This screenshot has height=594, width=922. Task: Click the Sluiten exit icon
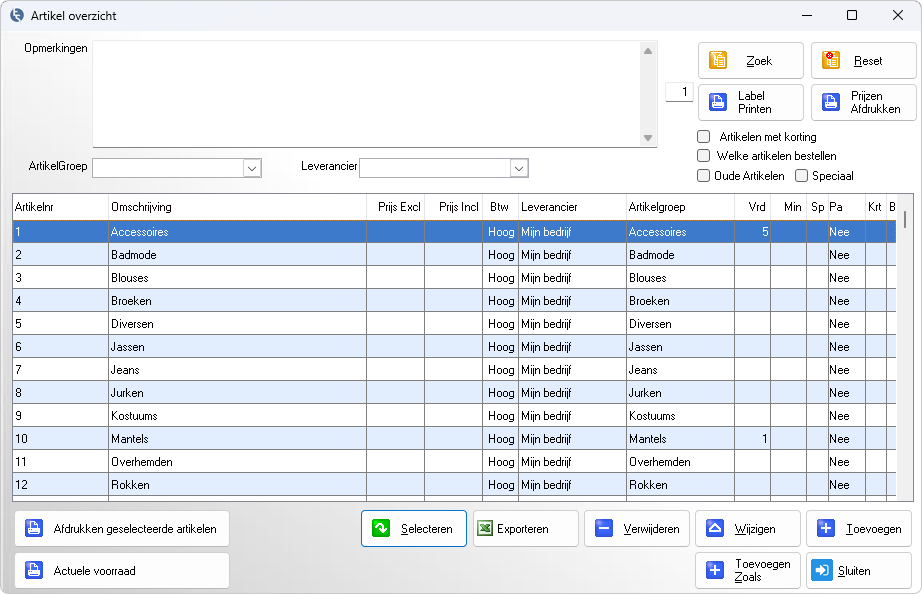tap(822, 570)
